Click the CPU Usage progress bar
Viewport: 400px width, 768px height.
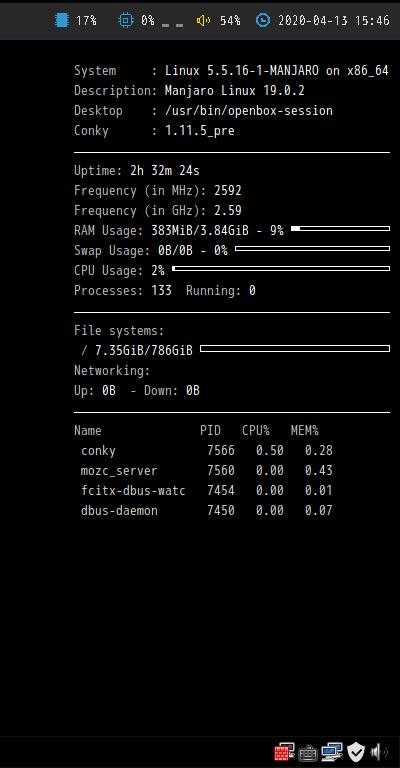point(281,268)
